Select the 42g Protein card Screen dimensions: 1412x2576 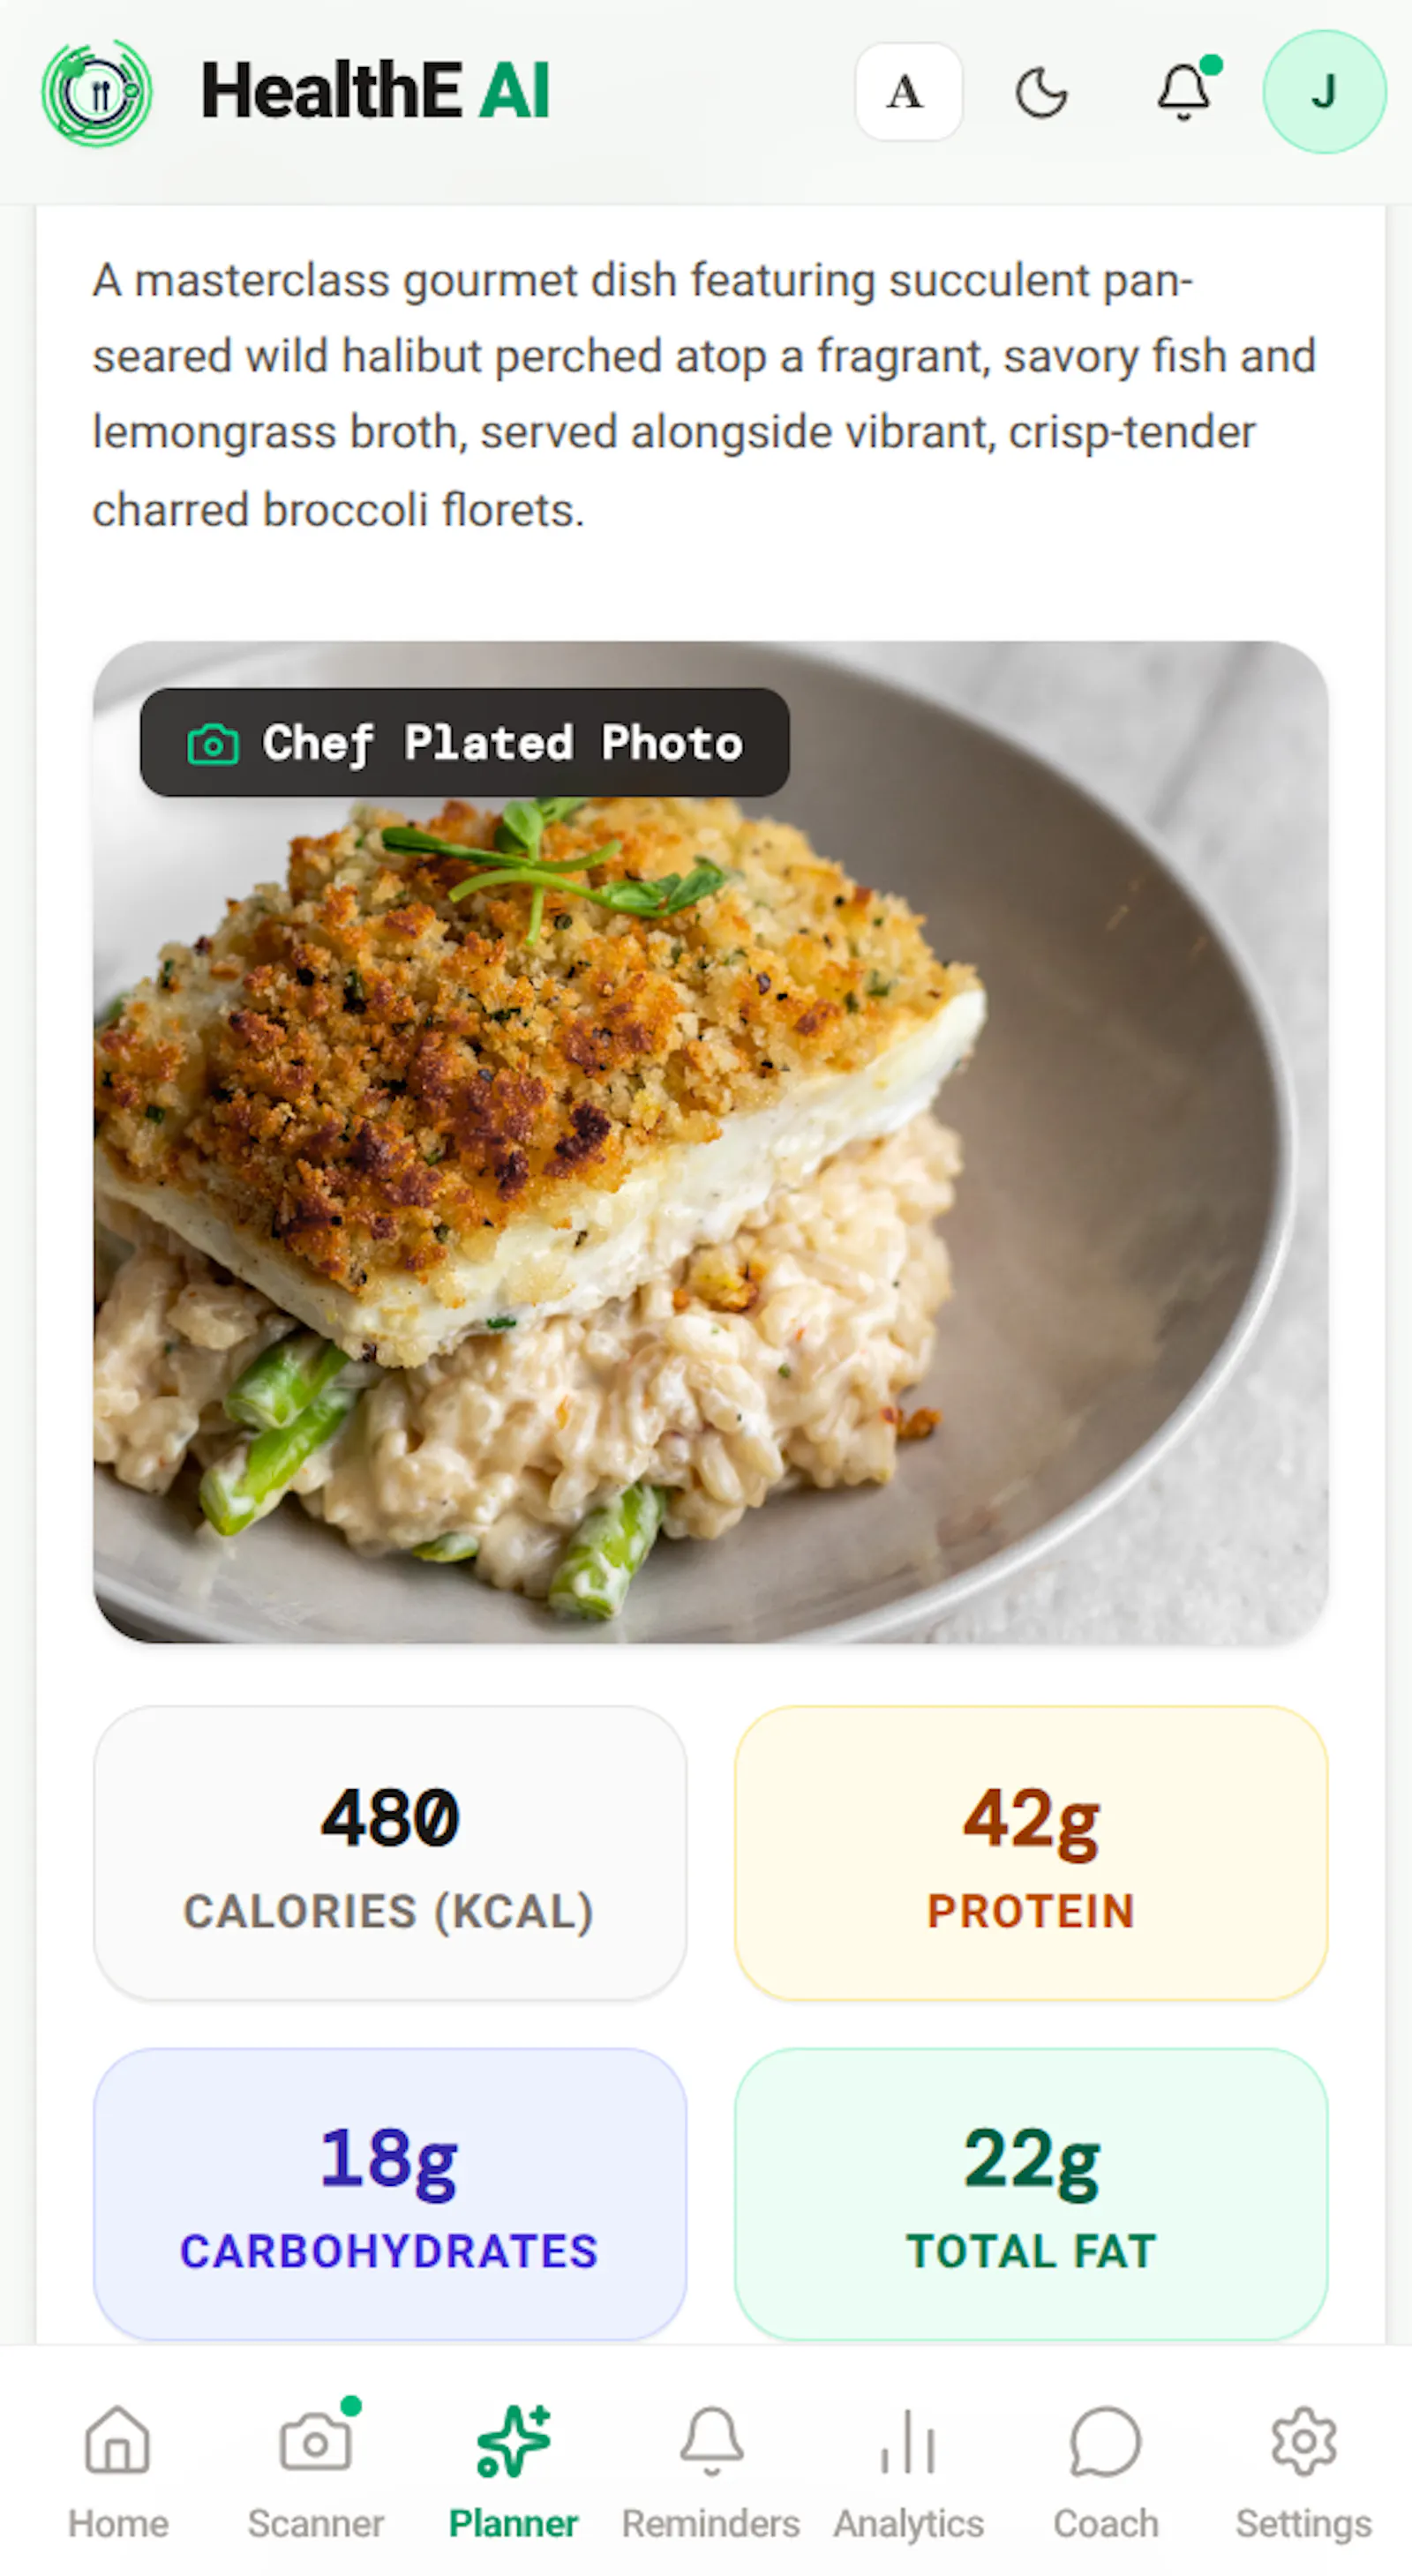tap(1031, 1853)
